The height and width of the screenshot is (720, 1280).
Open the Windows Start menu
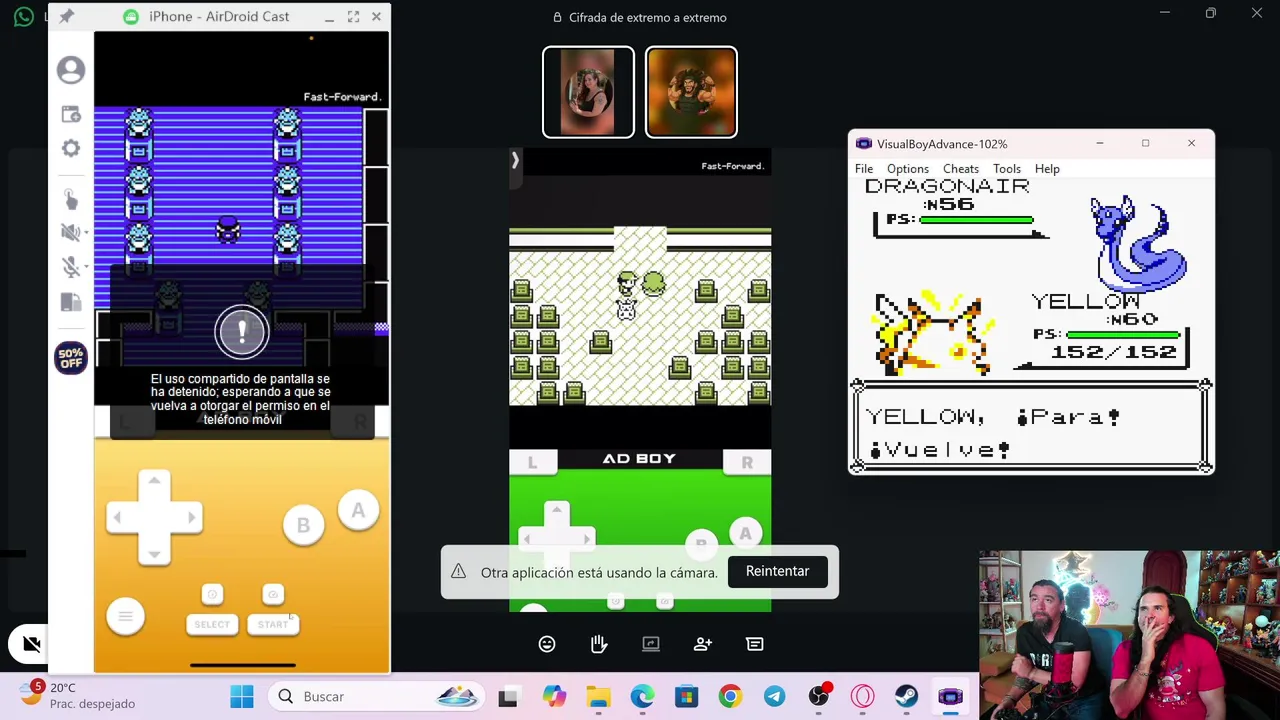tap(242, 696)
